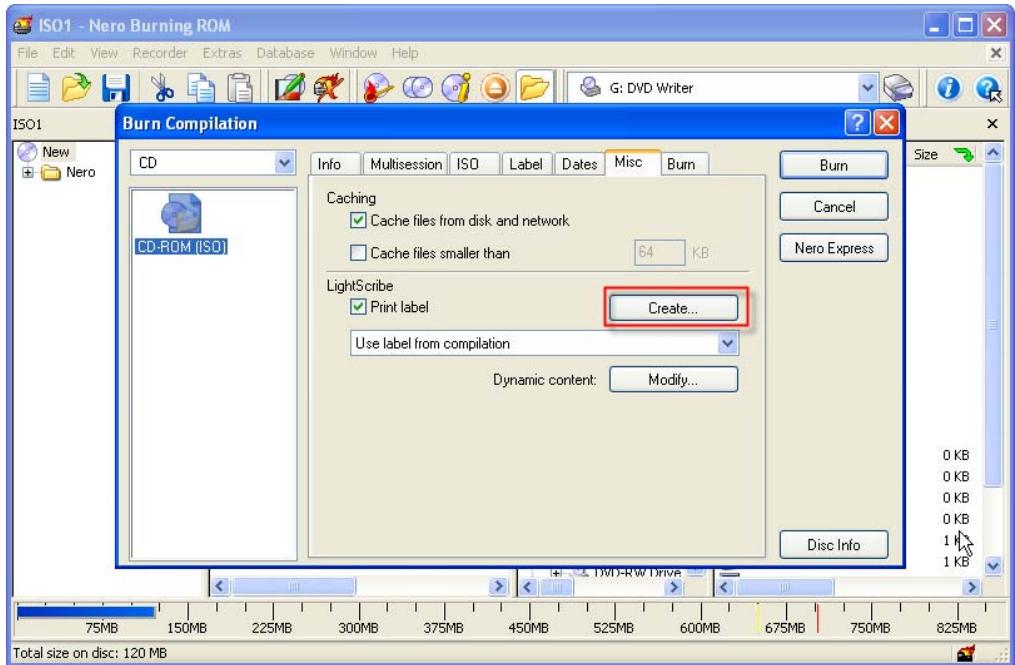Open the Burn tab
1015x665 pixels.
pyautogui.click(x=684, y=164)
